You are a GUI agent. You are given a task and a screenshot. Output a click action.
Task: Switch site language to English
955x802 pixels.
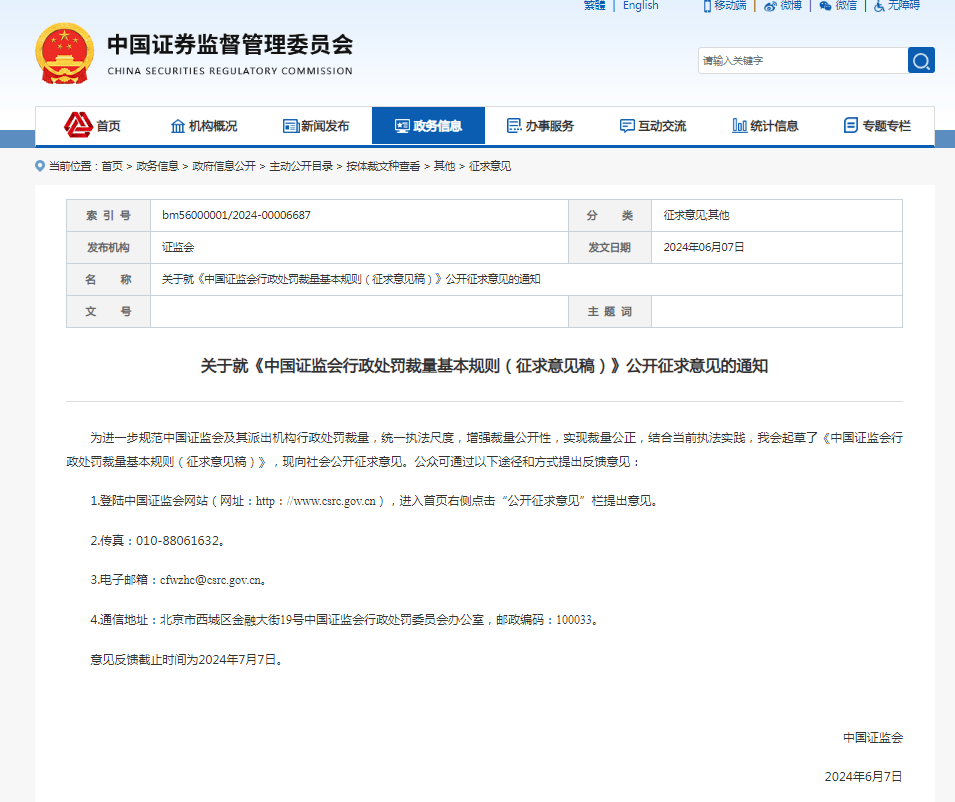(640, 5)
